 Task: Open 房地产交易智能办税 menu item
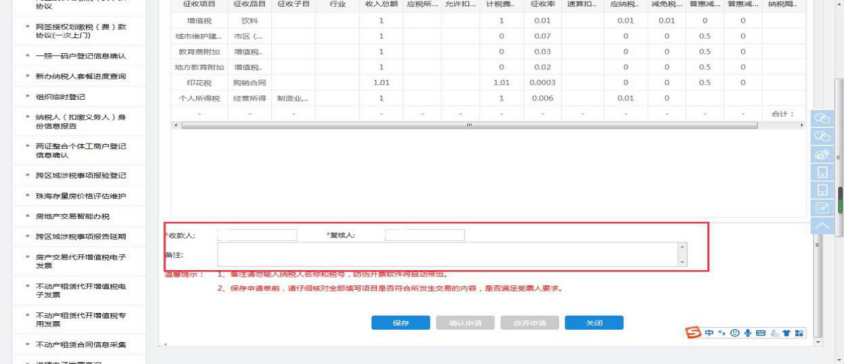pyautogui.click(x=73, y=216)
